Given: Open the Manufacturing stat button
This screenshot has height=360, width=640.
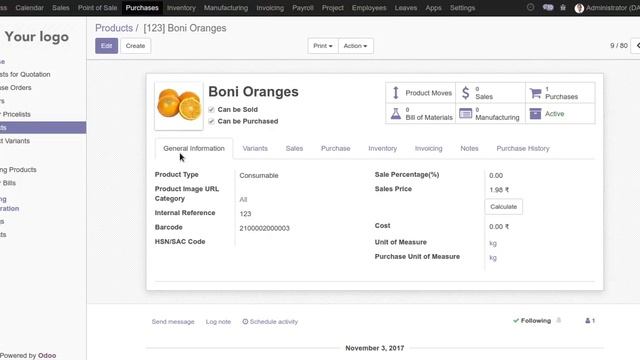Looking at the screenshot, I should point(490,113).
